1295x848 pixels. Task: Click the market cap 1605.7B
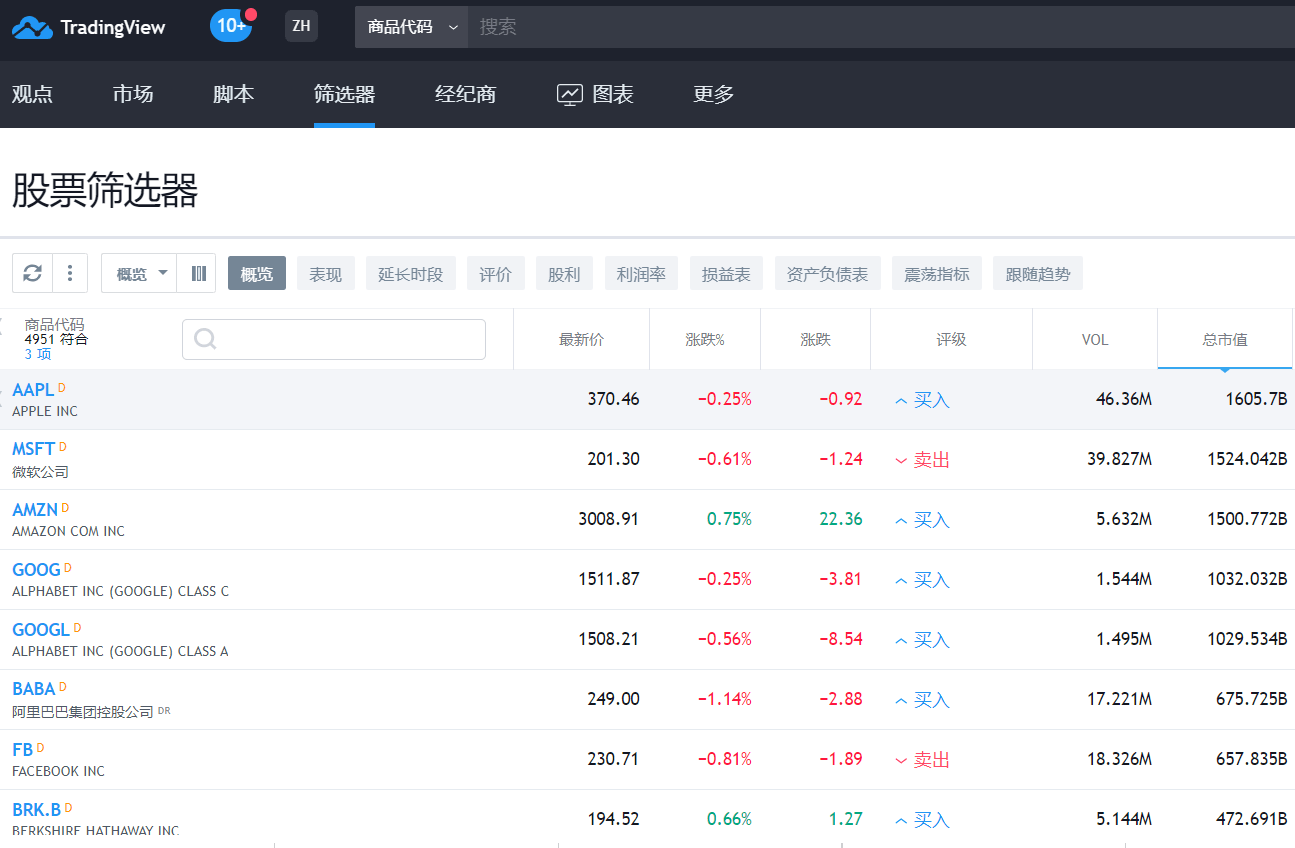click(x=1256, y=399)
